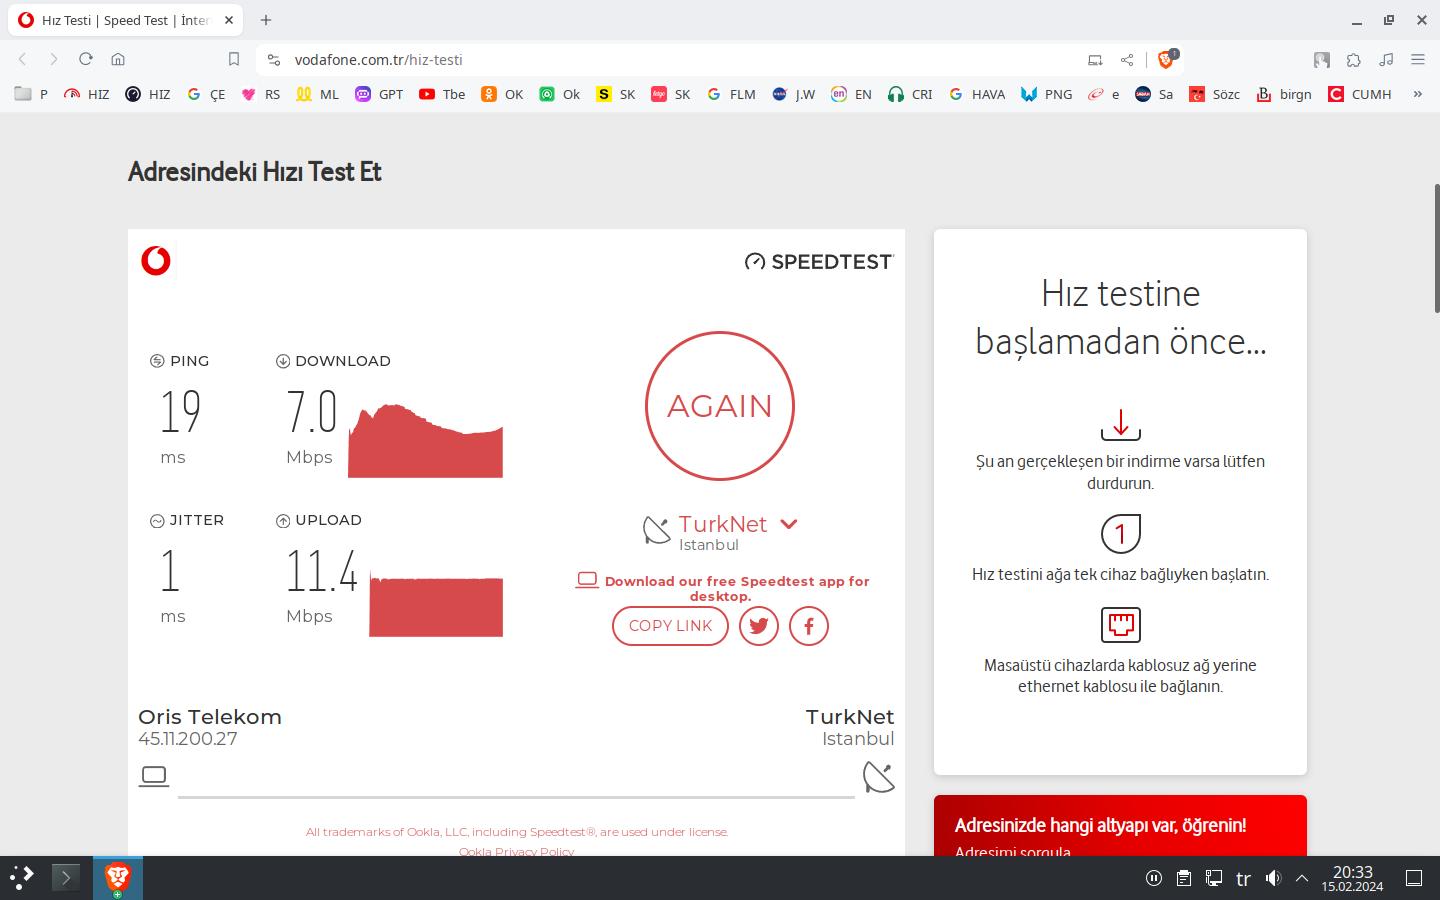Image resolution: width=1440 pixels, height=900 pixels.
Task: Open Brave Shields lion icon
Action: (x=1166, y=59)
